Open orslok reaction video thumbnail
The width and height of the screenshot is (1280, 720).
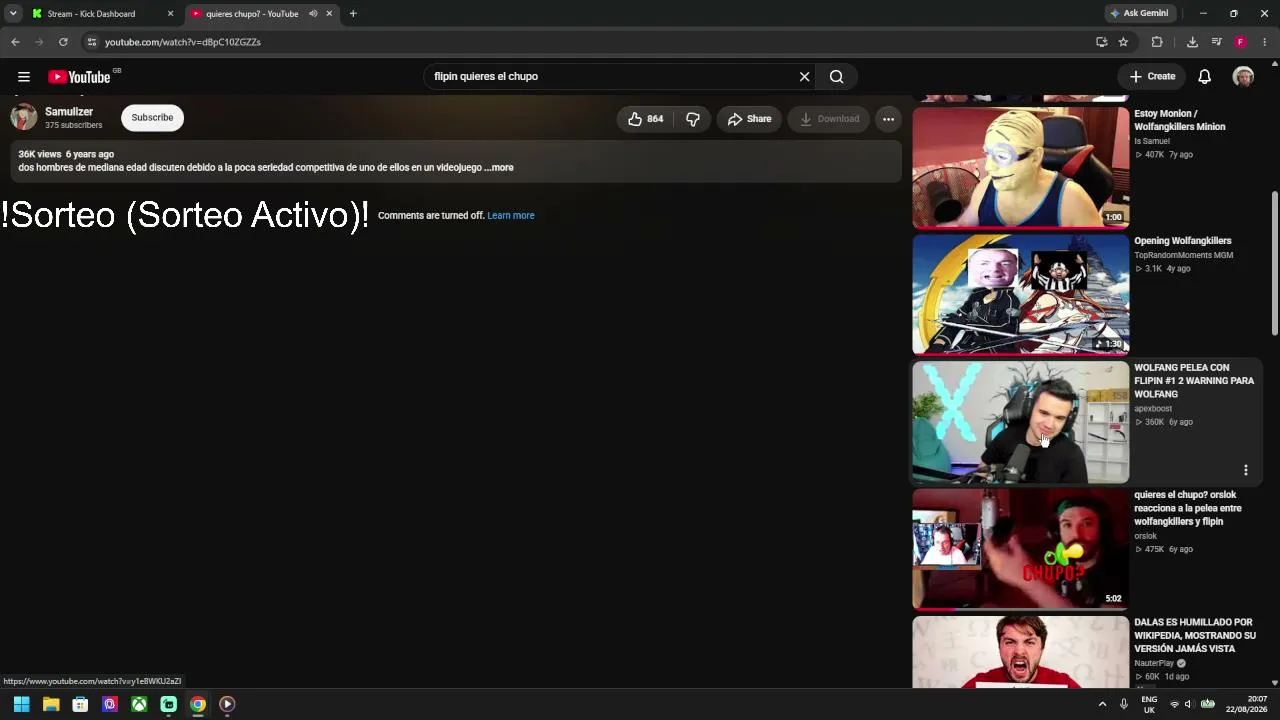point(1020,549)
